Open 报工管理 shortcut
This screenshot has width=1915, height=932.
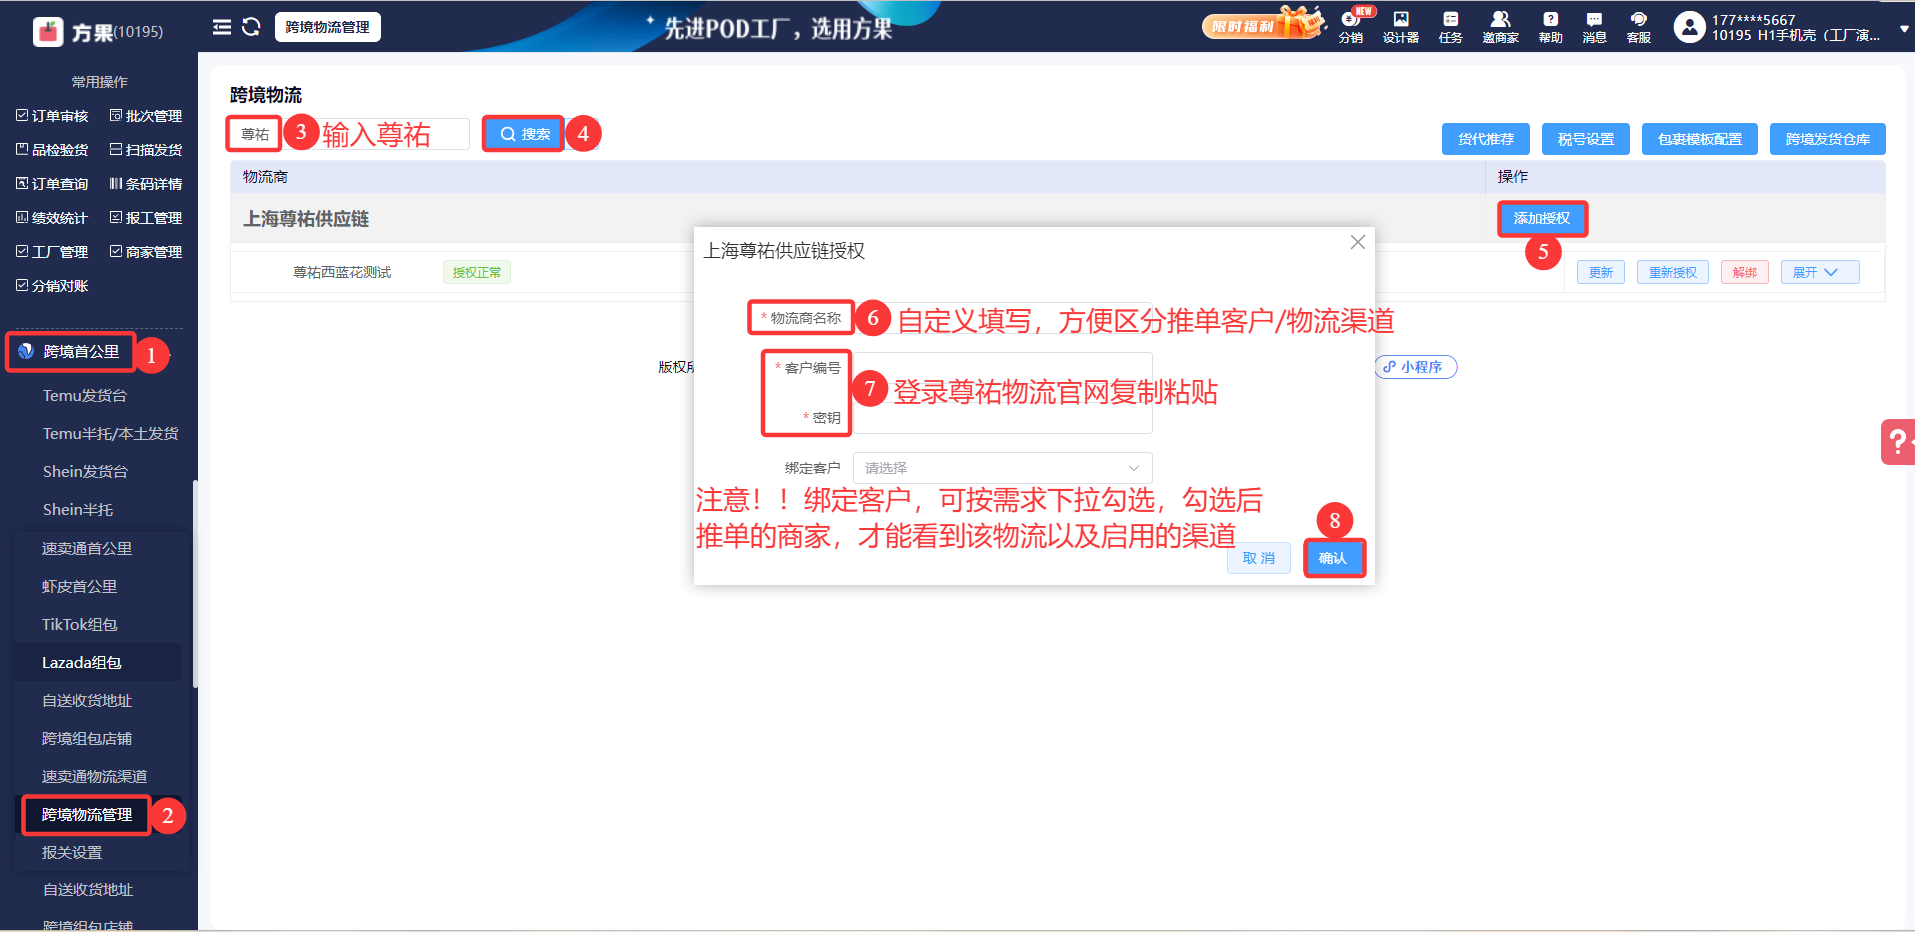[146, 218]
